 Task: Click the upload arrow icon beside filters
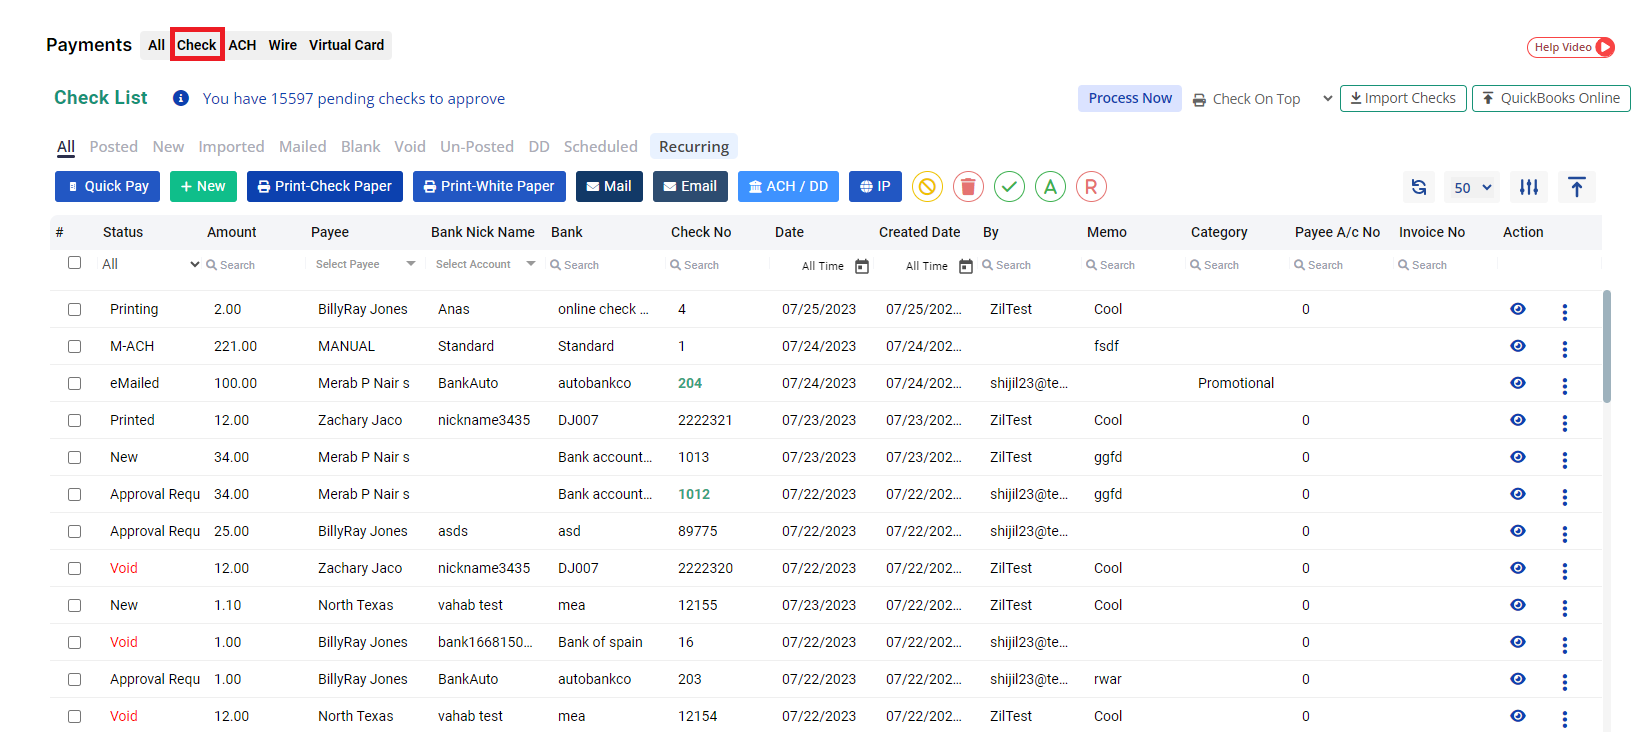[x=1576, y=187]
